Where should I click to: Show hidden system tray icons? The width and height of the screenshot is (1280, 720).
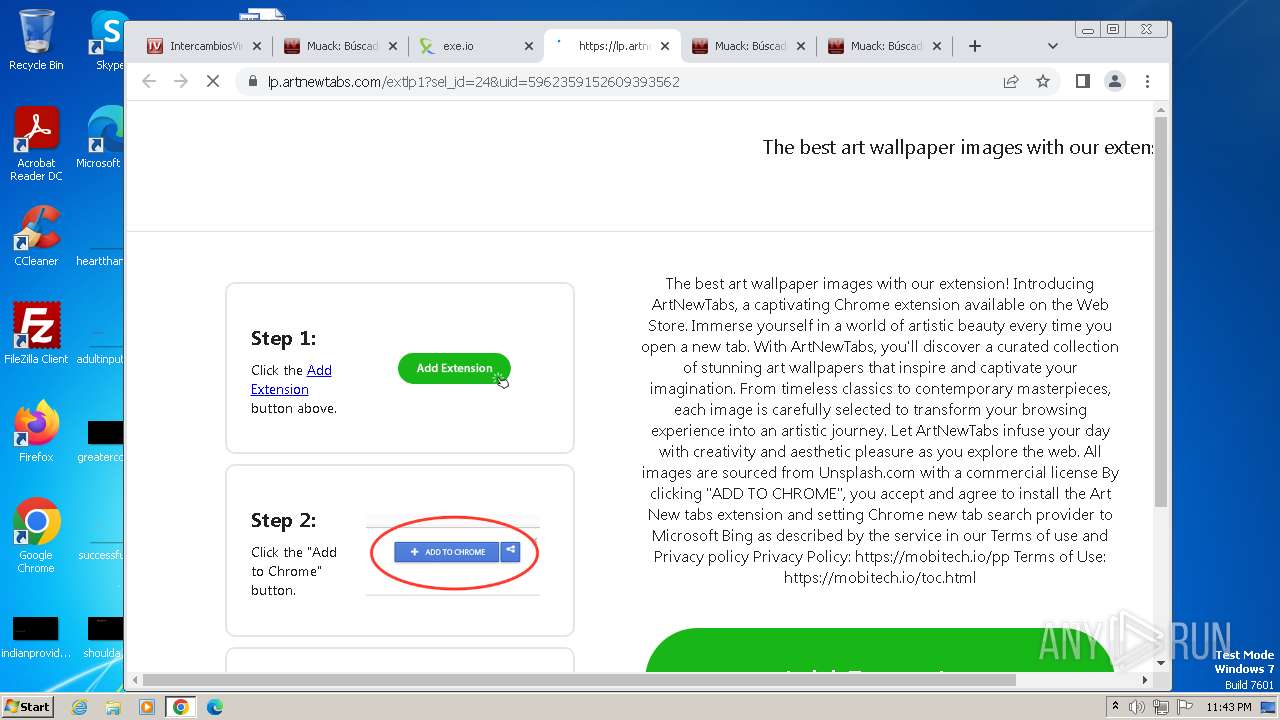point(1115,707)
